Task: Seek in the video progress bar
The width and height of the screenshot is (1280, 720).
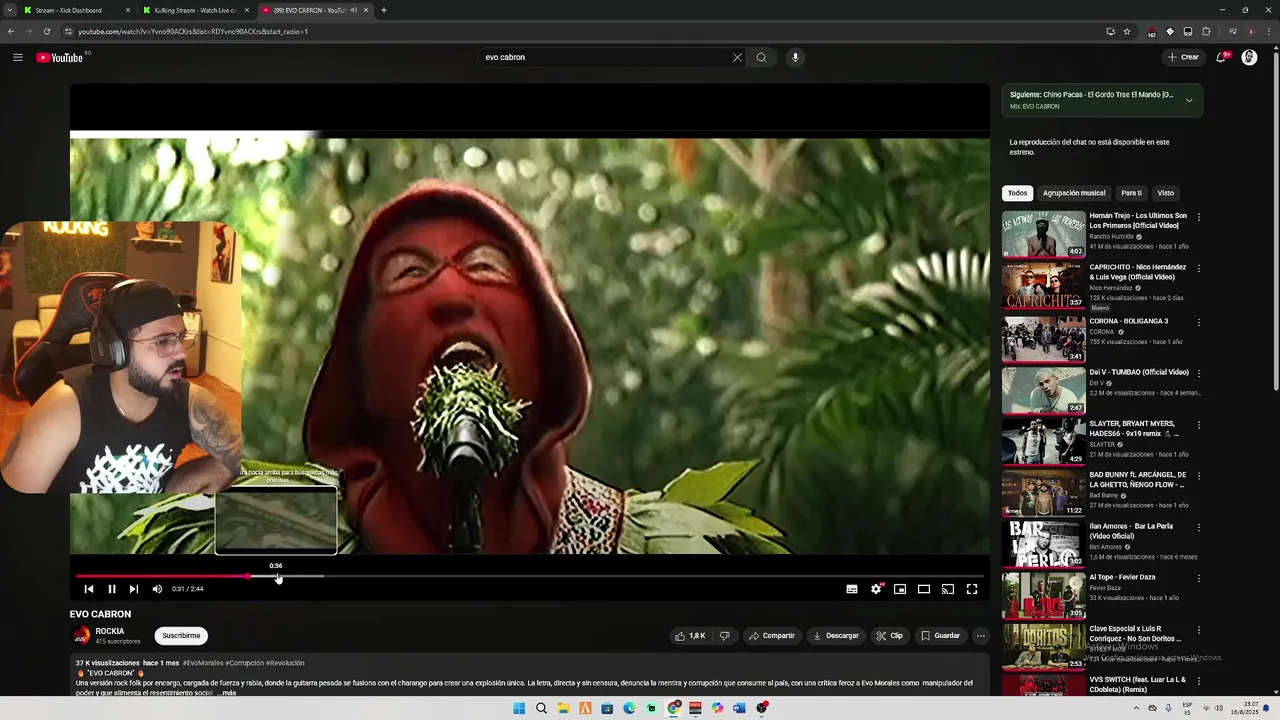Action: pyautogui.click(x=529, y=576)
